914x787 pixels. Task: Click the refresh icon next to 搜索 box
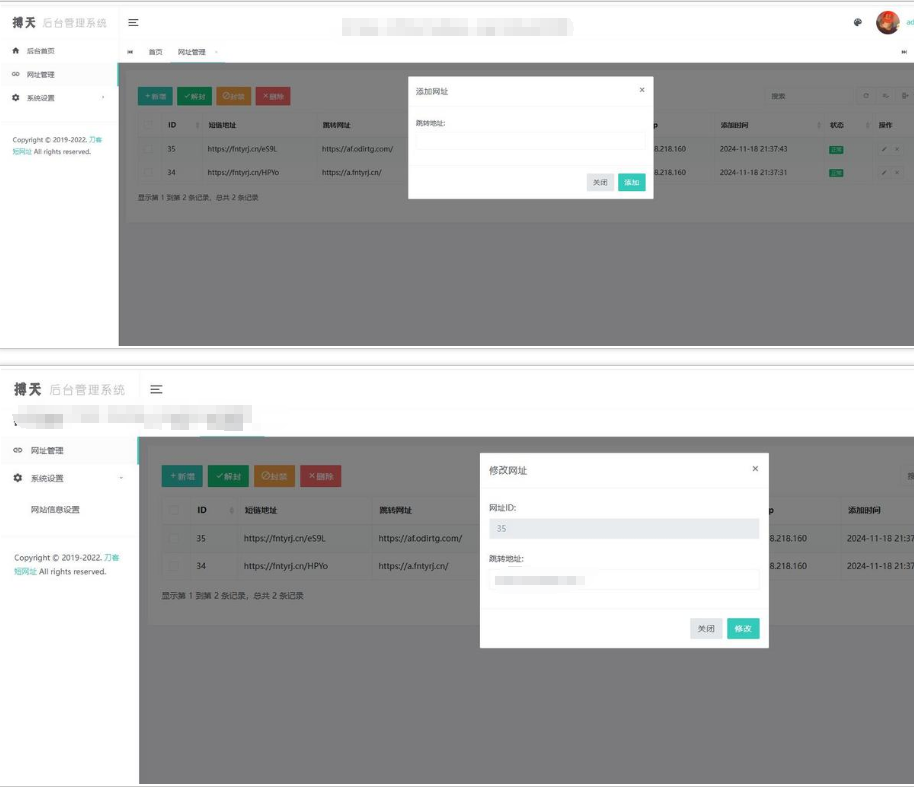pos(867,96)
